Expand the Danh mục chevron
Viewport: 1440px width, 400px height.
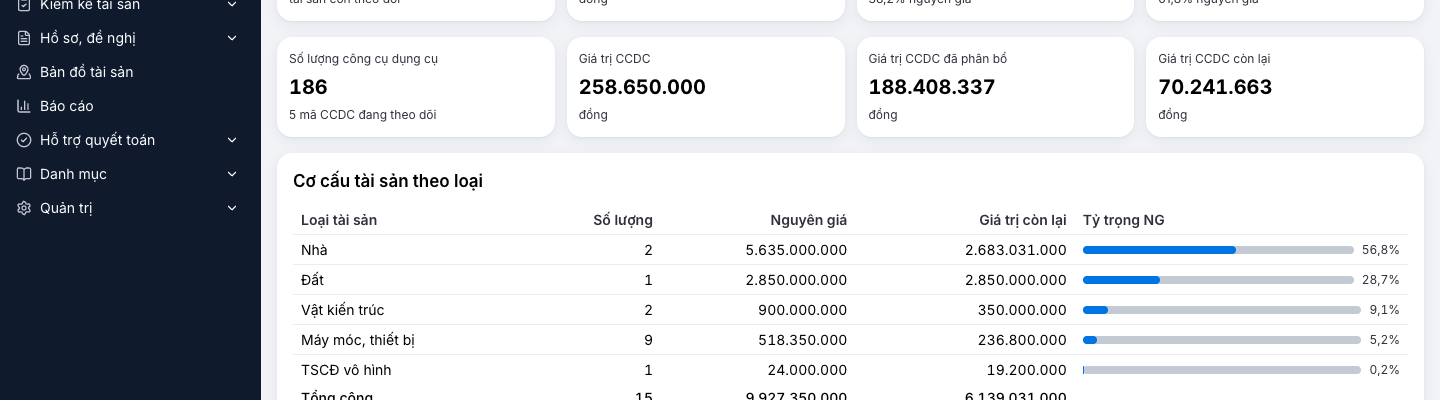click(232, 174)
